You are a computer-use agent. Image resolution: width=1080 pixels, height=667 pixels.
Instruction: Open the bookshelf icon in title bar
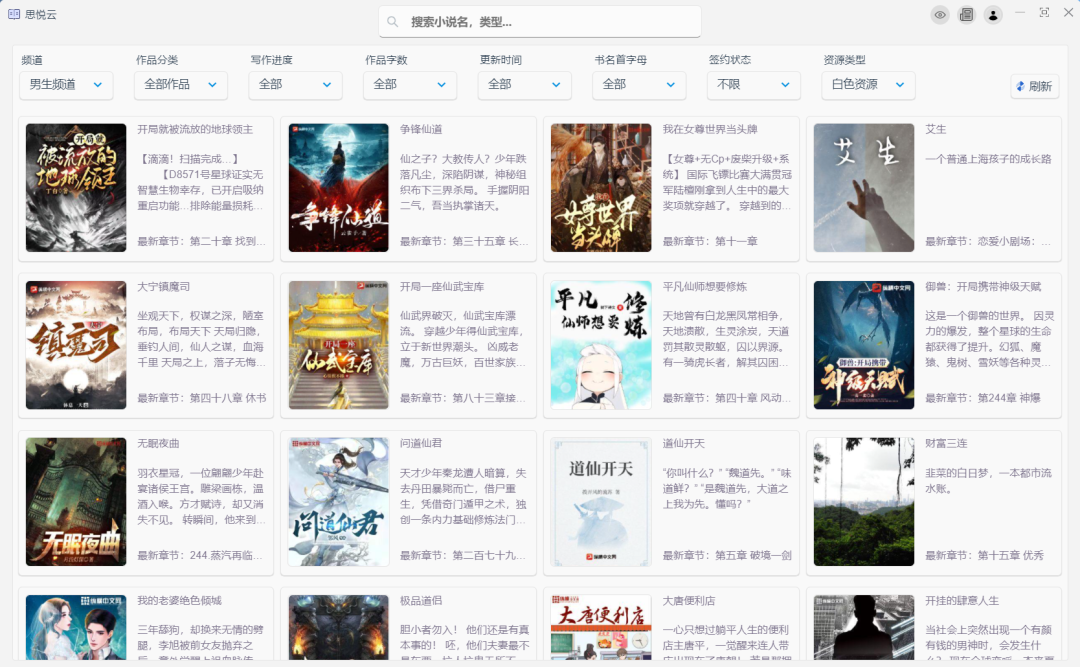tap(966, 14)
